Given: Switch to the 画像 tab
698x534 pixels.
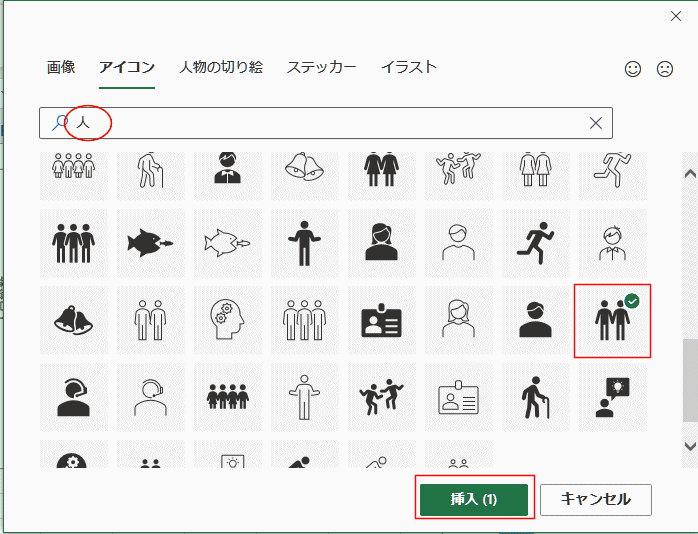Looking at the screenshot, I should point(61,67).
